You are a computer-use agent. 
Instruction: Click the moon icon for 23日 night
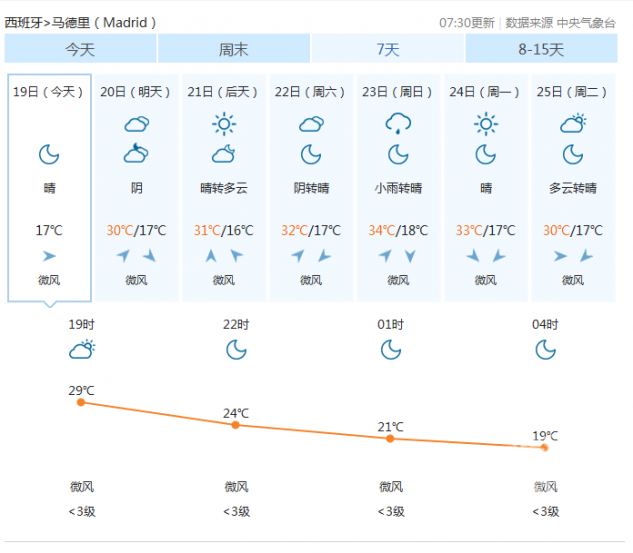click(398, 155)
